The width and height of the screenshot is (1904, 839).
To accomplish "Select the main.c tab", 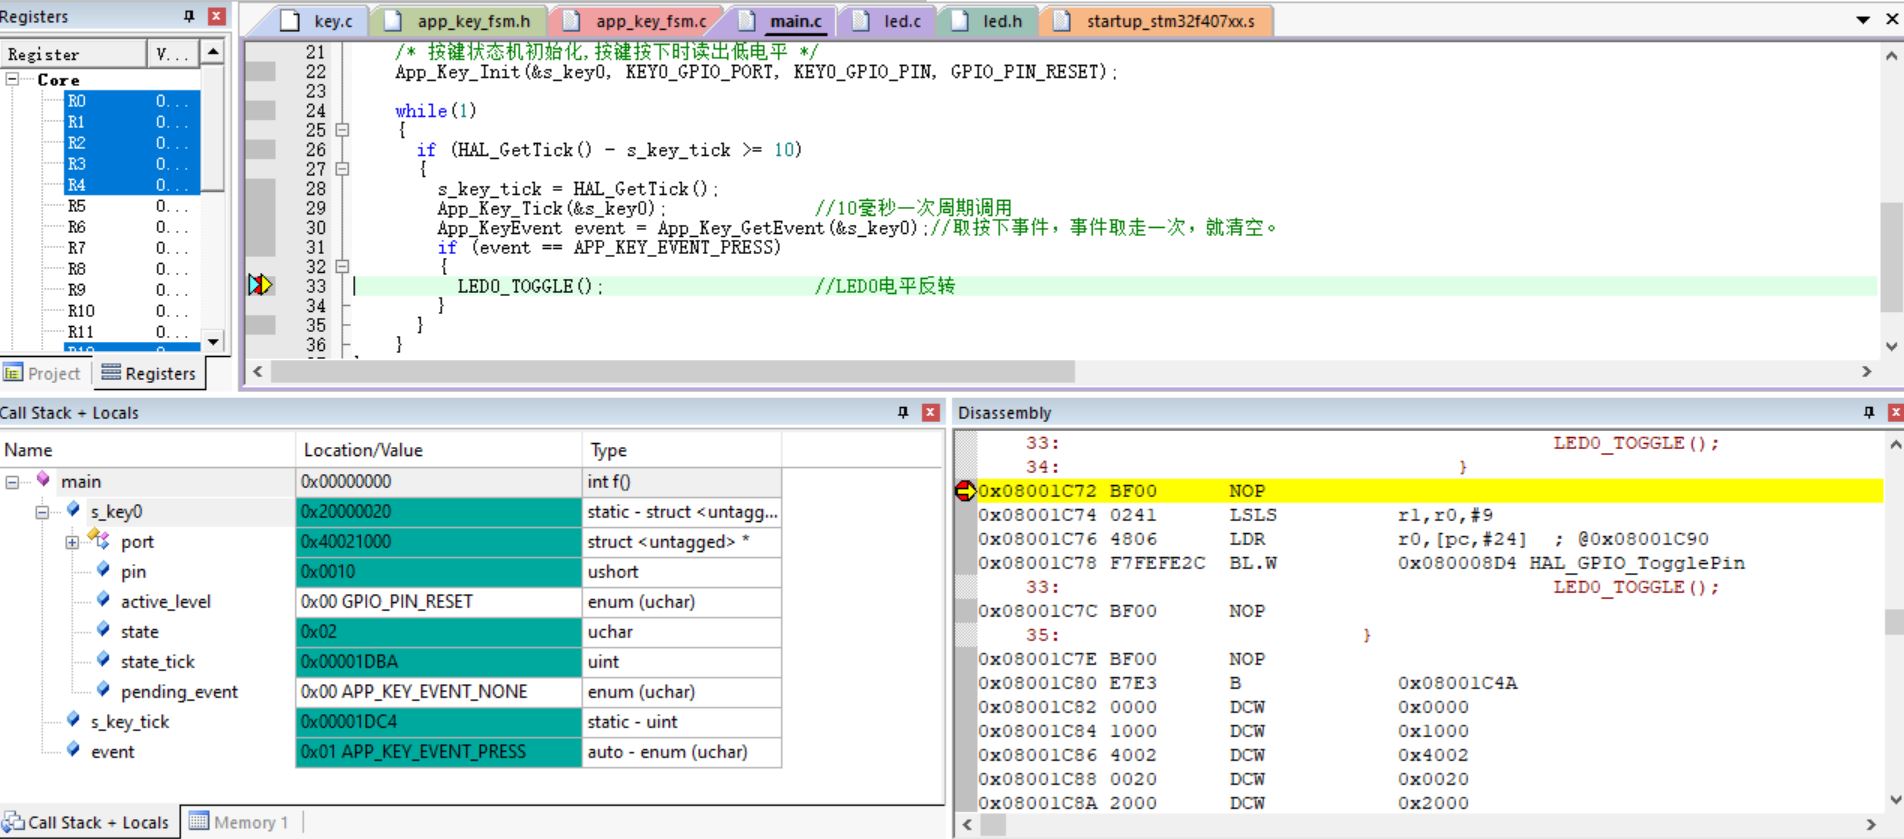I will pyautogui.click(x=781, y=21).
